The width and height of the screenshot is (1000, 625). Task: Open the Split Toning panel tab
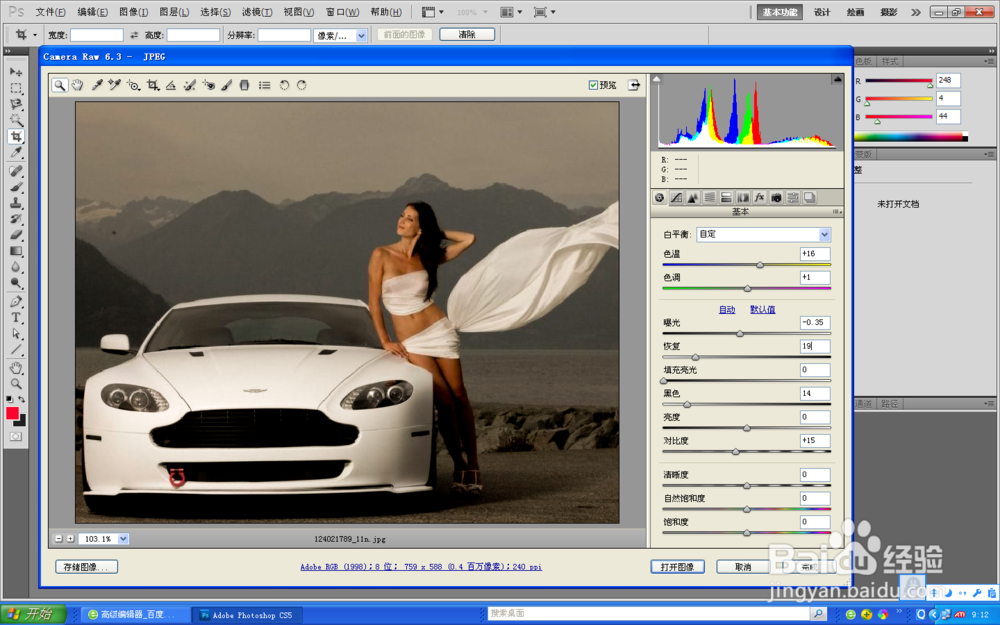726,198
